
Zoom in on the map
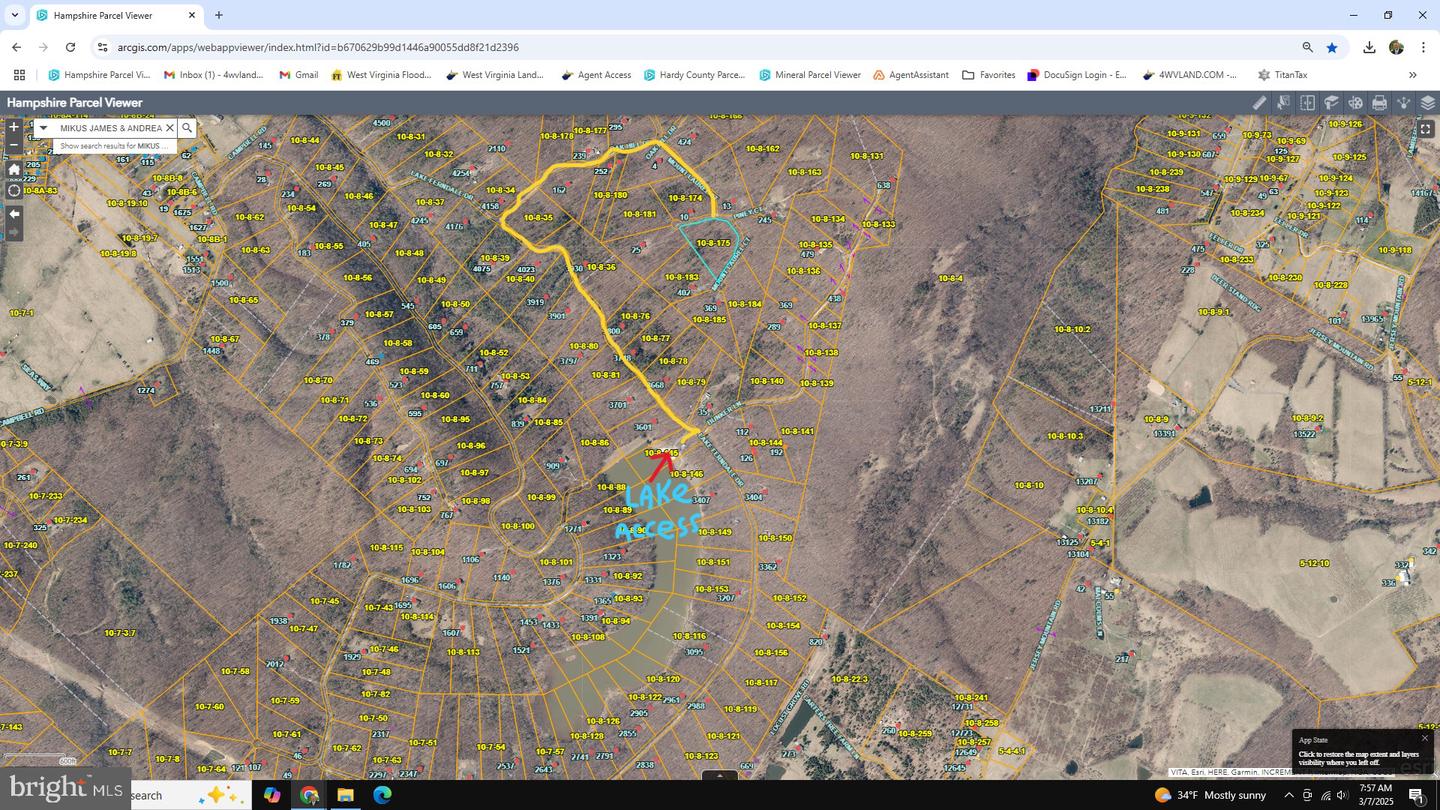tap(14, 127)
